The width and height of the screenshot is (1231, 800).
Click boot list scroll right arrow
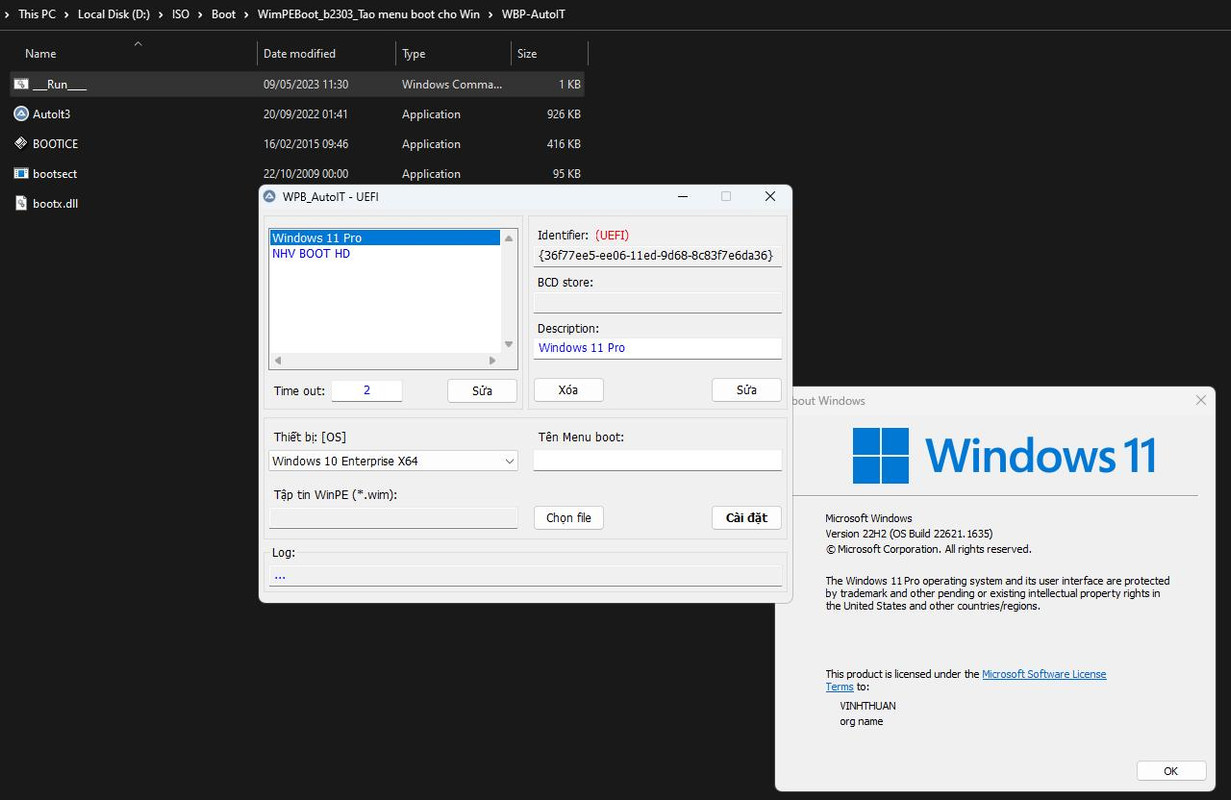pyautogui.click(x=493, y=360)
